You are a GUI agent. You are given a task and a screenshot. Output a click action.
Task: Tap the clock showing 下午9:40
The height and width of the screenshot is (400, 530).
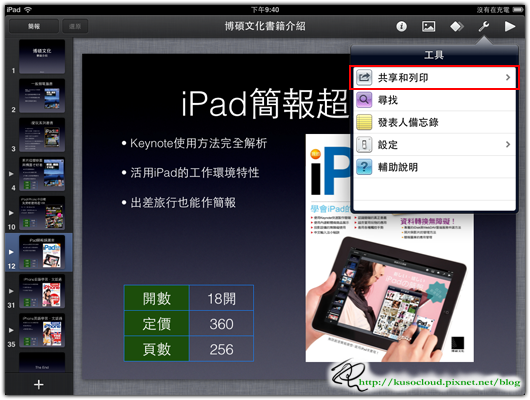pos(265,10)
